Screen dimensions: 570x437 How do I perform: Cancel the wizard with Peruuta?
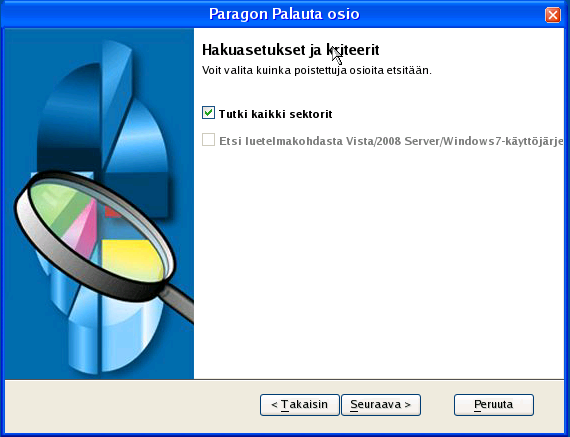click(x=494, y=405)
